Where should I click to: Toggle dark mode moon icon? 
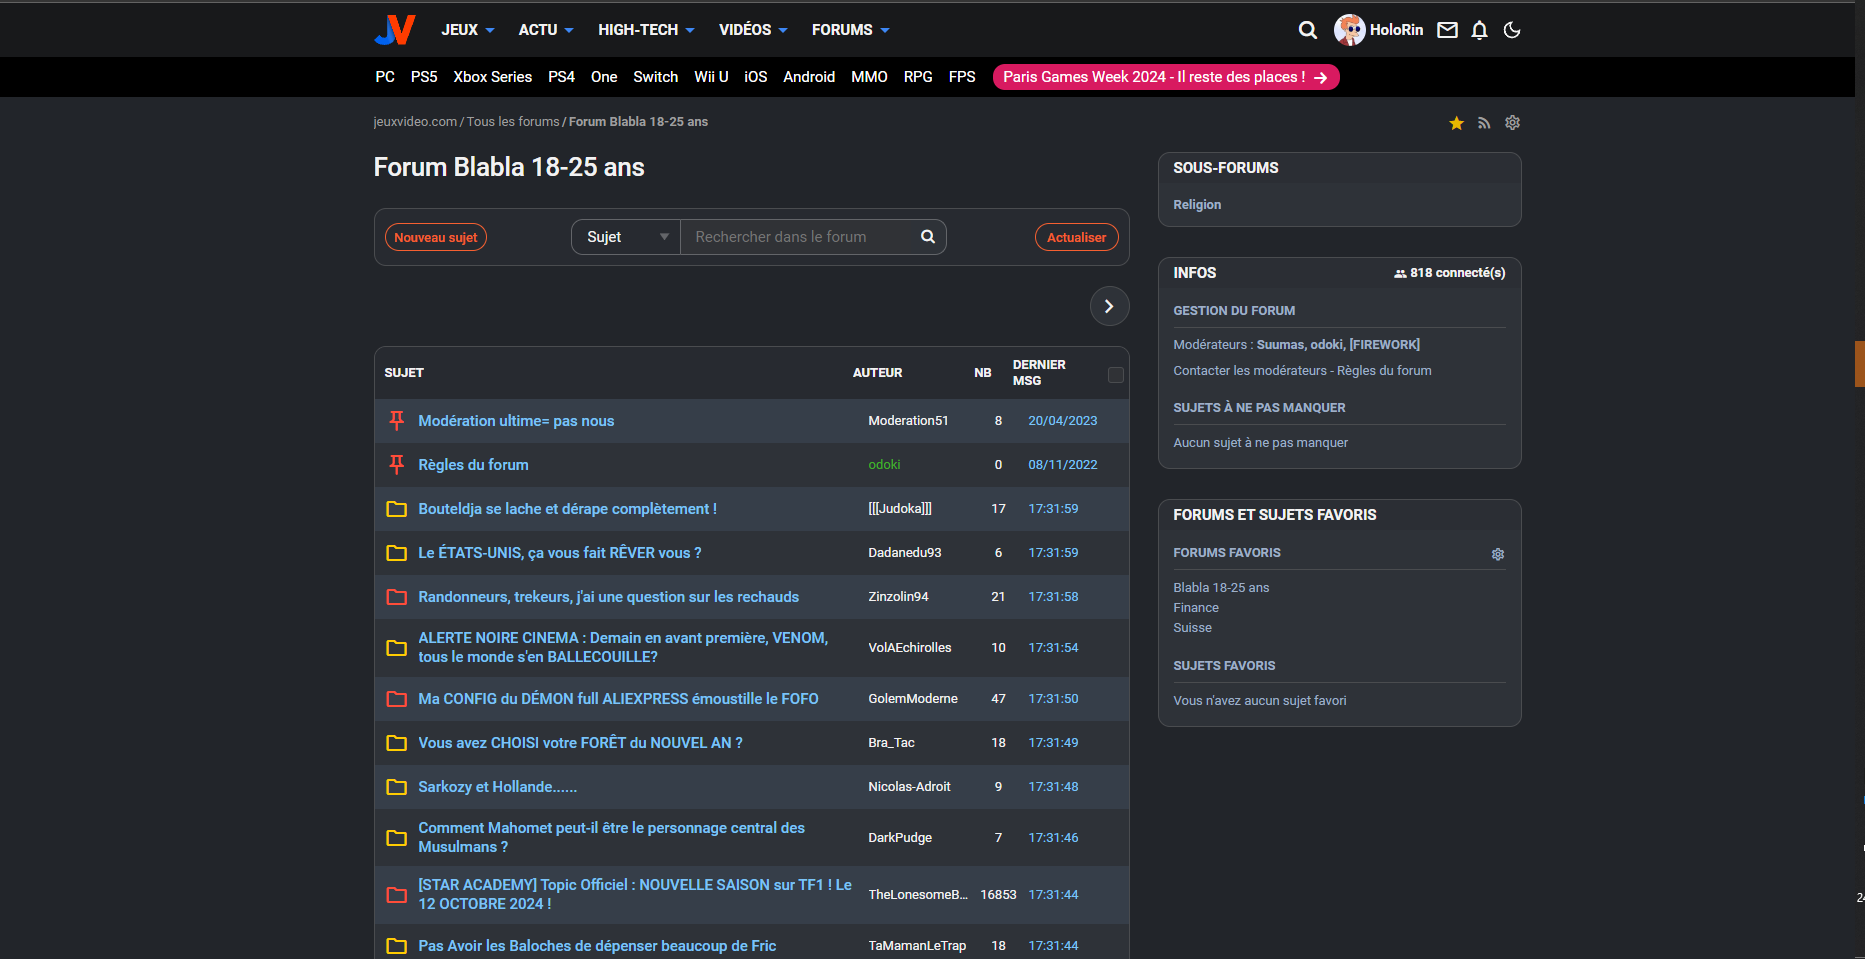coord(1512,30)
